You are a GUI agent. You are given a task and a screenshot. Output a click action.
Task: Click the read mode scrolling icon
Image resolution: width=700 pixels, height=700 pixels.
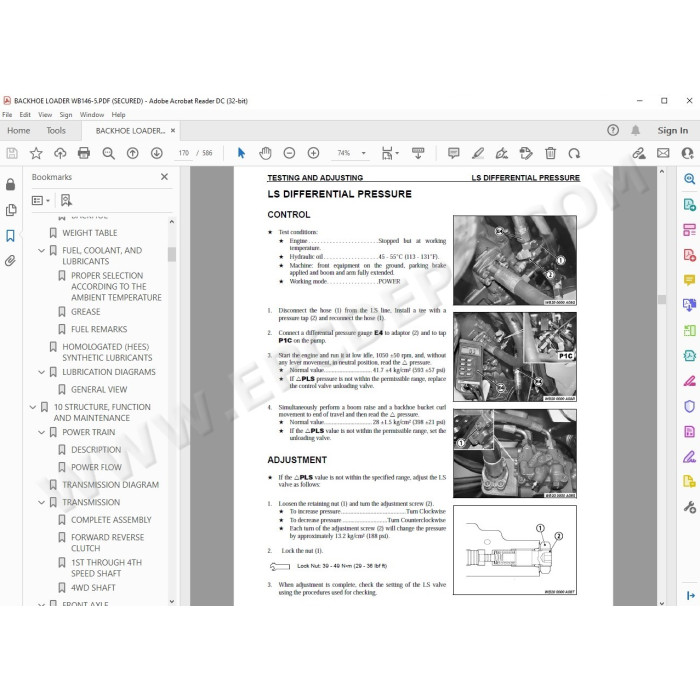[418, 154]
